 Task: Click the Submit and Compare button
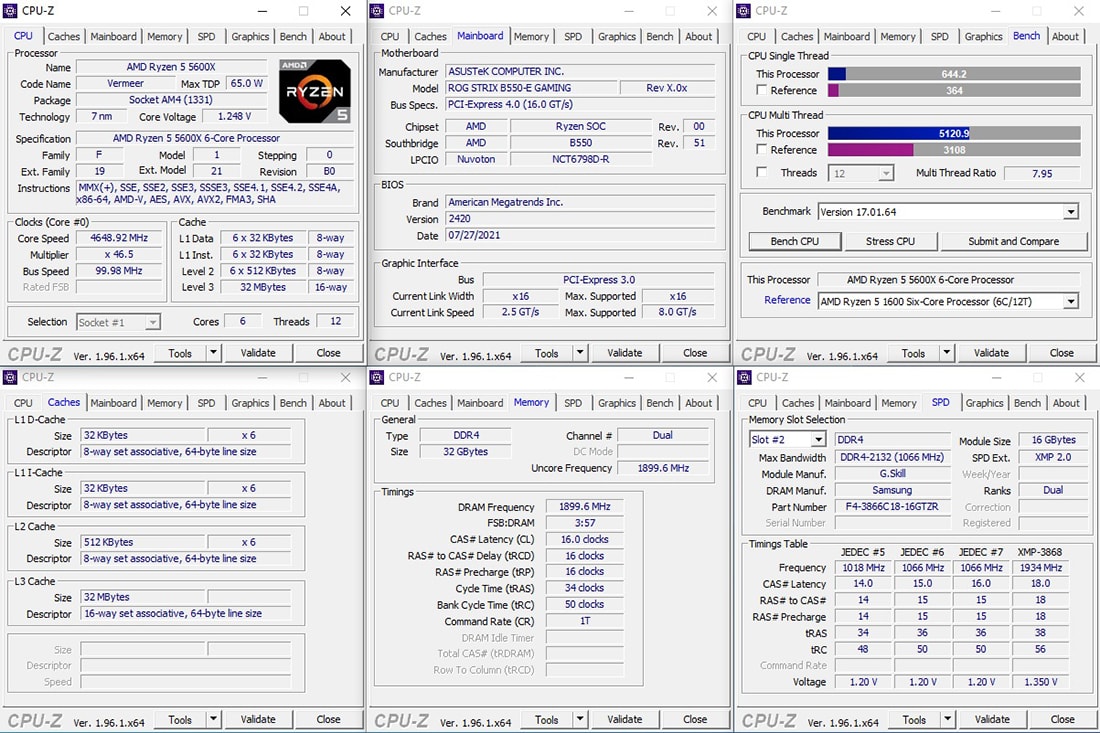(1014, 241)
